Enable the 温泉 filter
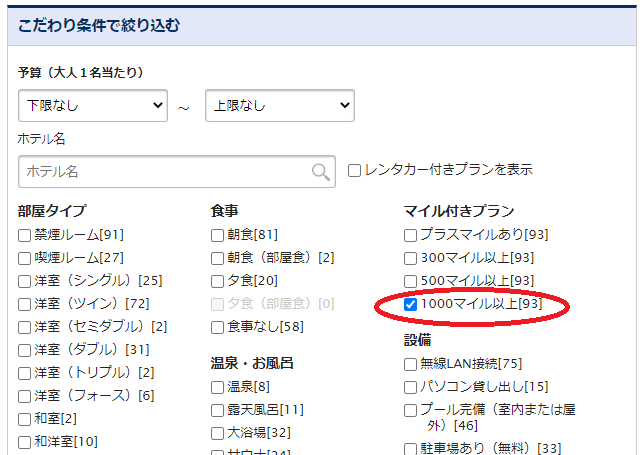The height and width of the screenshot is (455, 643). (x=218, y=387)
